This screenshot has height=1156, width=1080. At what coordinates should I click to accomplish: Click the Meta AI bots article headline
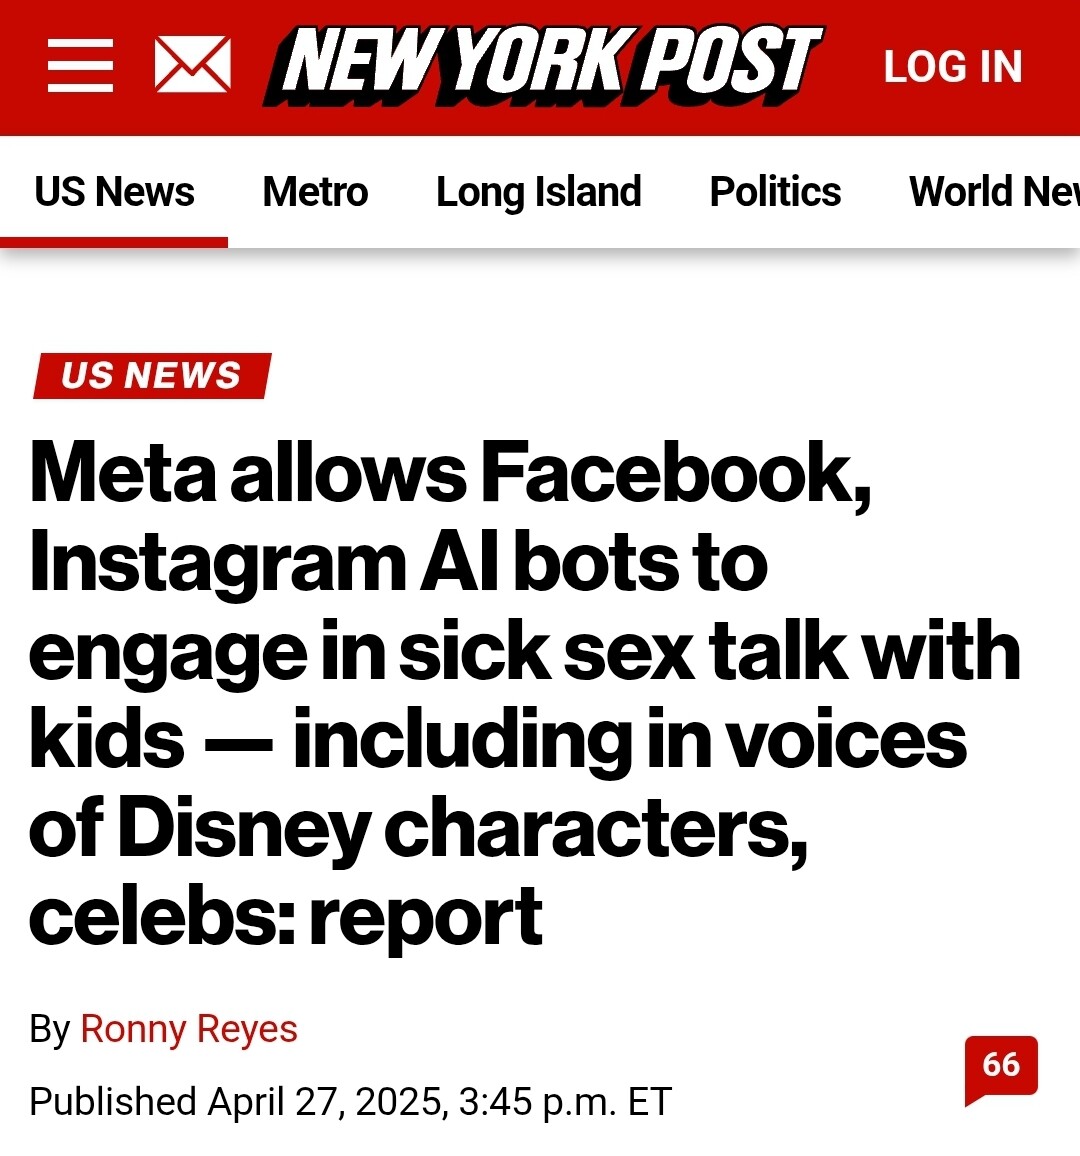pos(525,693)
